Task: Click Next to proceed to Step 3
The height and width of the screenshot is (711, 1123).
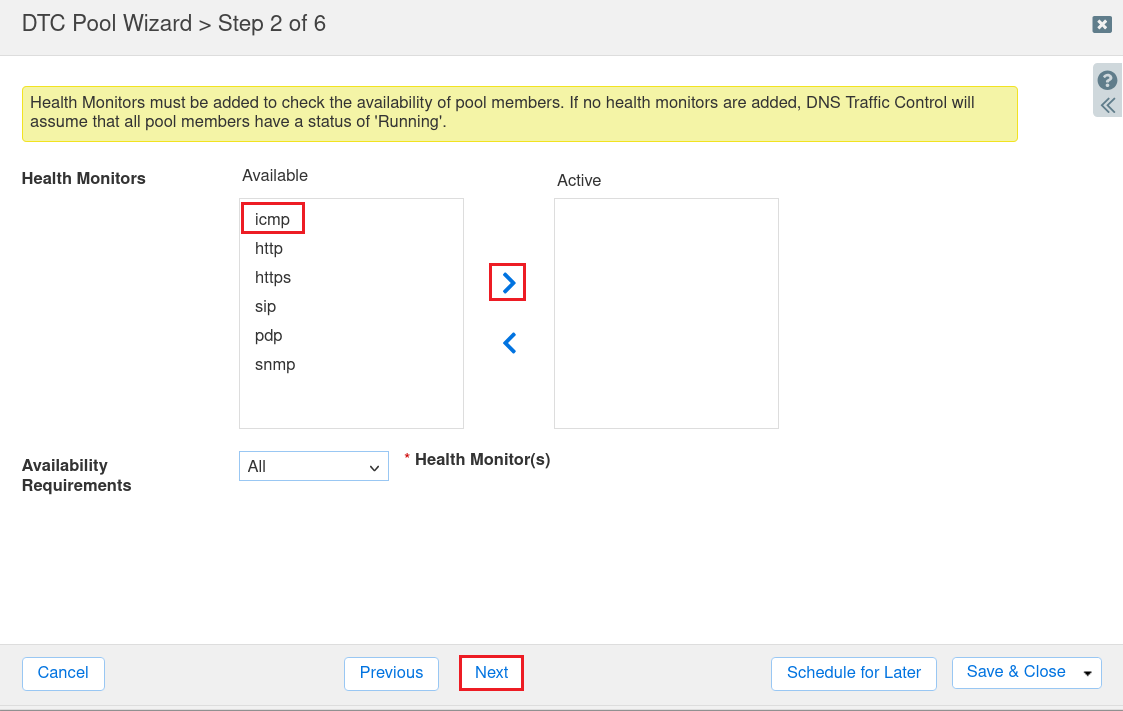Action: click(491, 673)
